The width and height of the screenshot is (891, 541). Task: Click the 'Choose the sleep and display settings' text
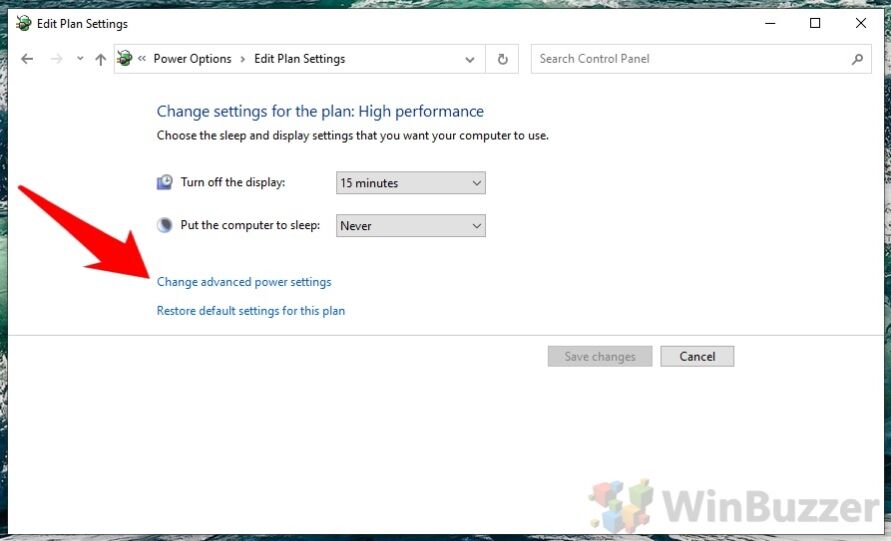click(353, 136)
